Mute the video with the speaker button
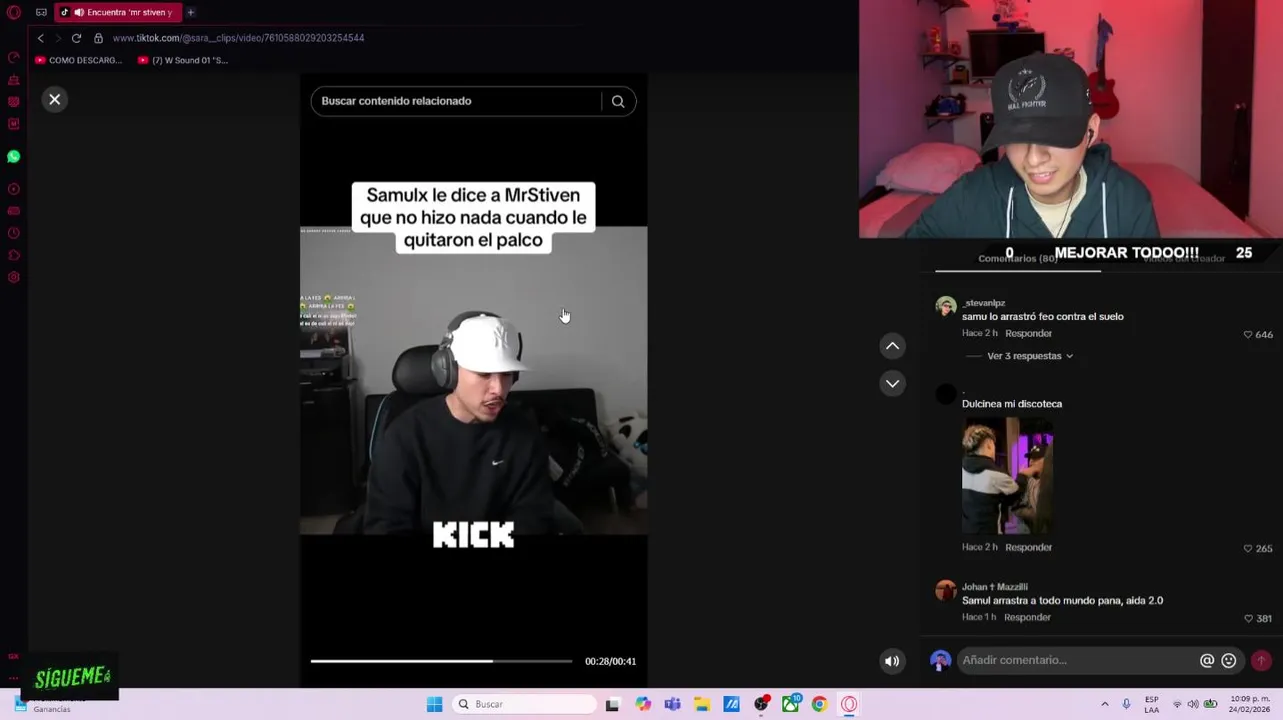This screenshot has height=720, width=1283. pyautogui.click(x=892, y=661)
